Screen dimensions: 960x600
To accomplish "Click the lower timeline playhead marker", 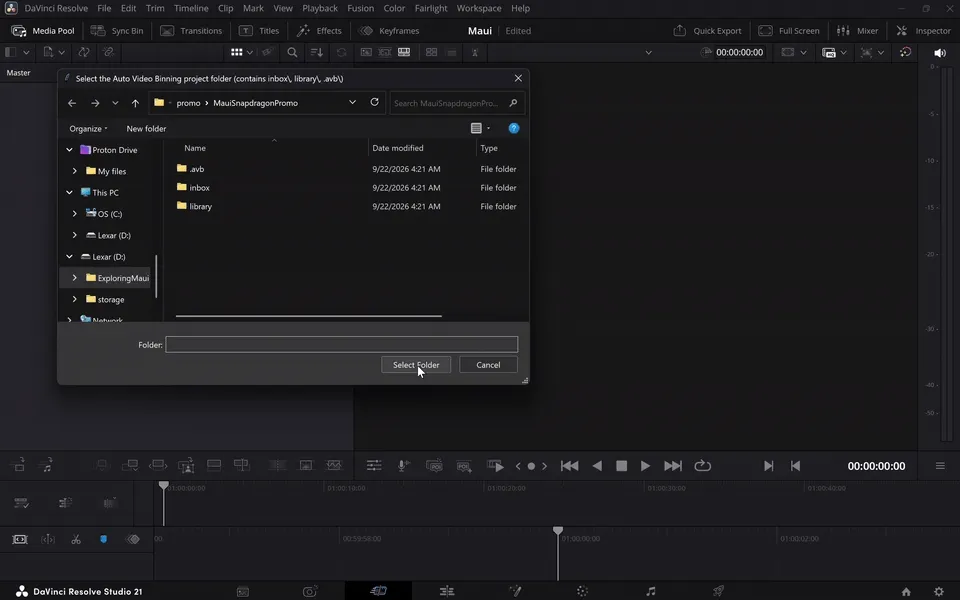I will pyautogui.click(x=558, y=531).
